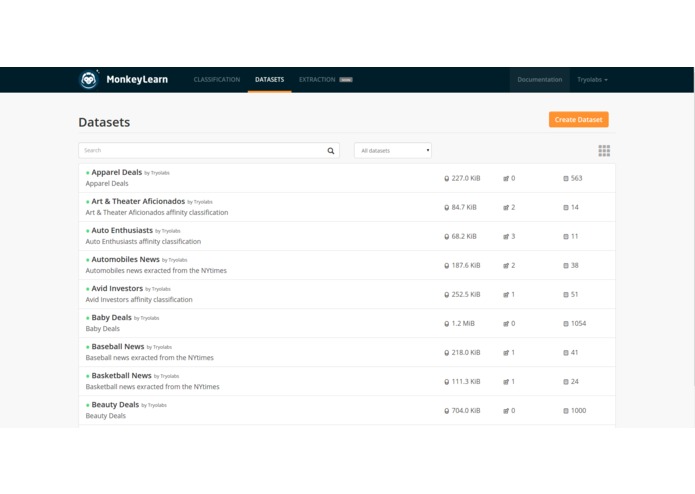Image resolution: width=695 pixels, height=494 pixels.
Task: Click the '84.7 KiB' size value
Action: 464,207
